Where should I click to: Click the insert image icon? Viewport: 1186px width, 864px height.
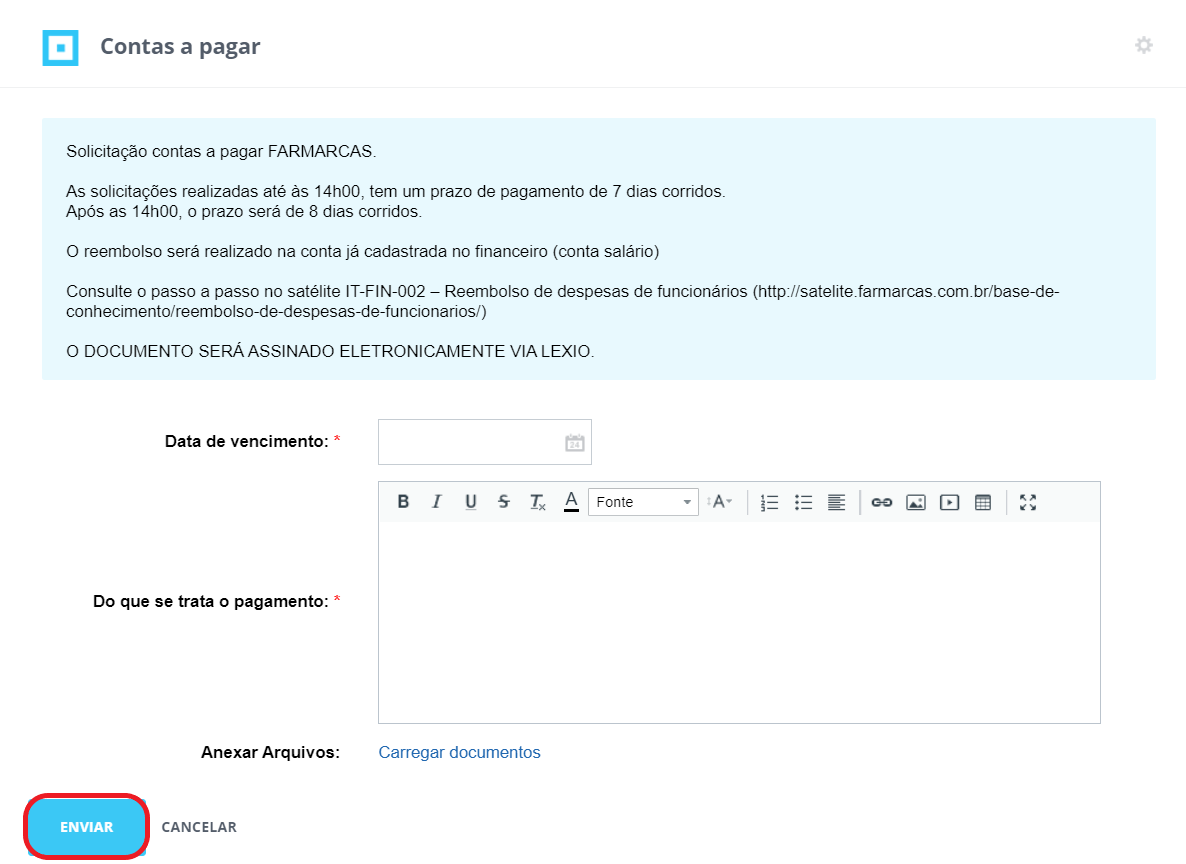[x=915, y=502]
